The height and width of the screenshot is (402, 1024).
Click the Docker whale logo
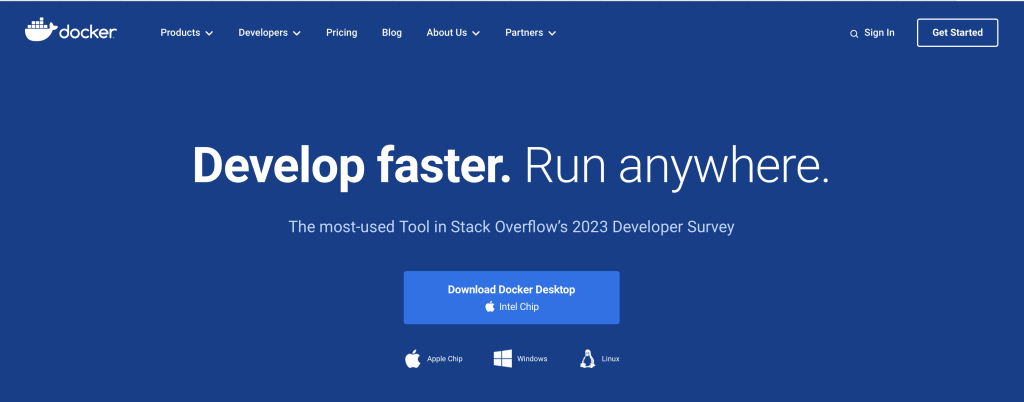[x=71, y=30]
